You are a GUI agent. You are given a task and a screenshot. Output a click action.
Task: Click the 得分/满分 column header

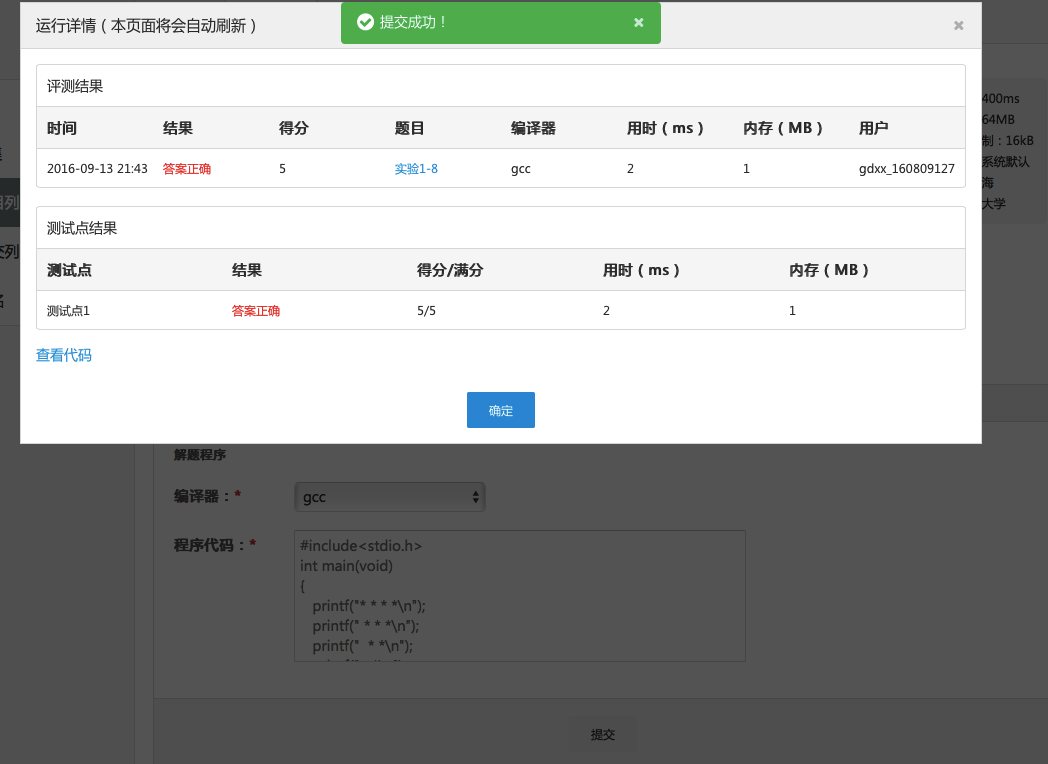click(x=450, y=270)
